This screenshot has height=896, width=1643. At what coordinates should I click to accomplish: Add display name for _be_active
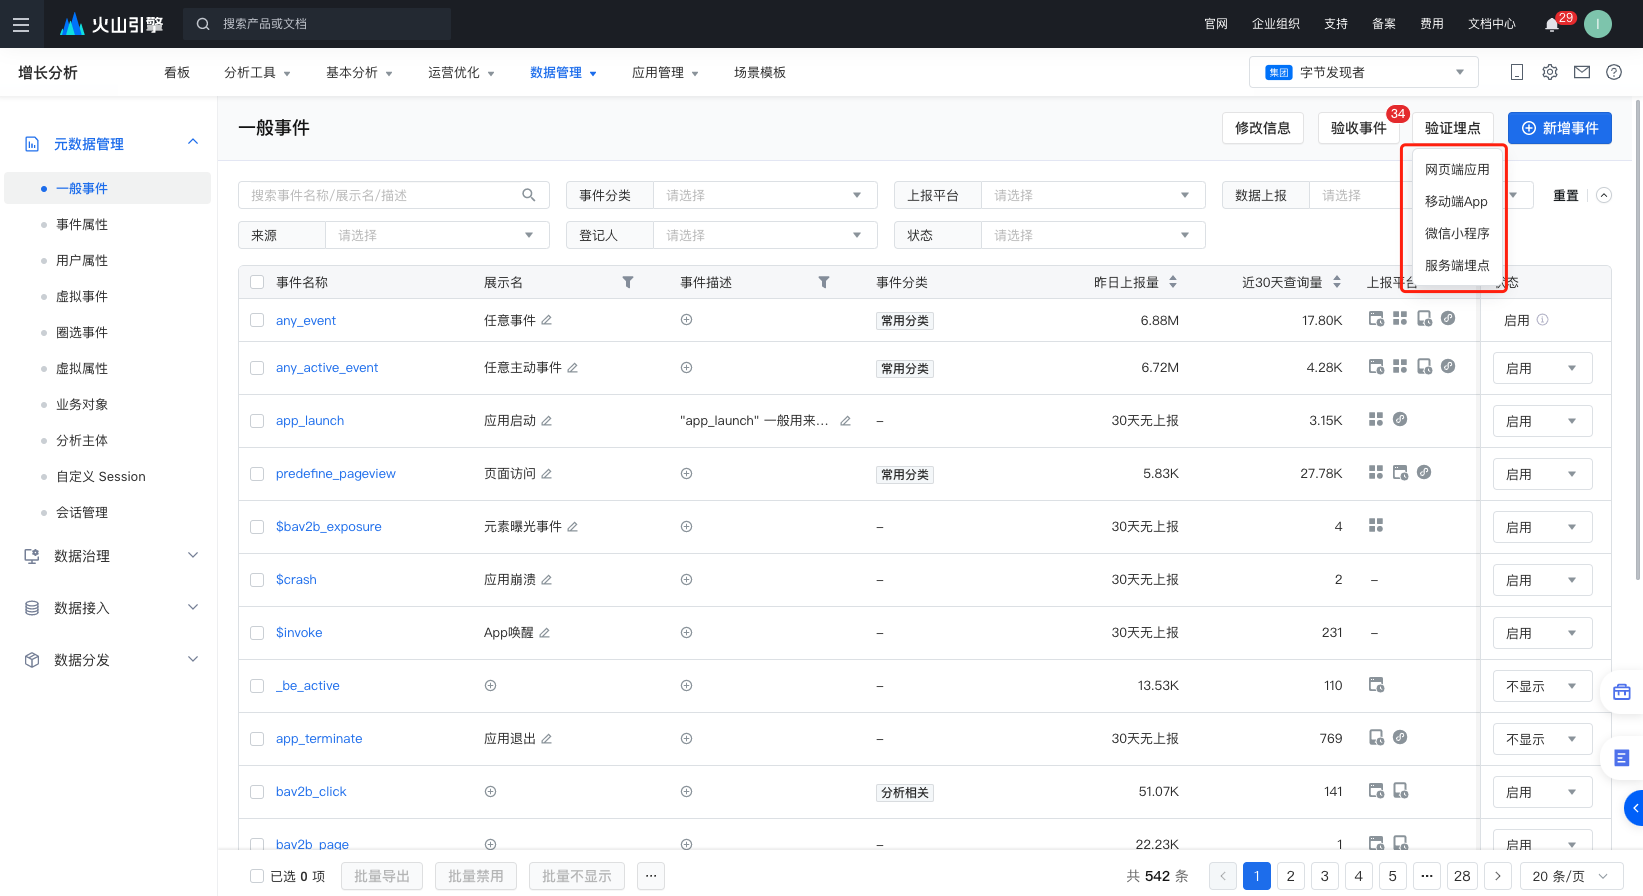tap(490, 686)
